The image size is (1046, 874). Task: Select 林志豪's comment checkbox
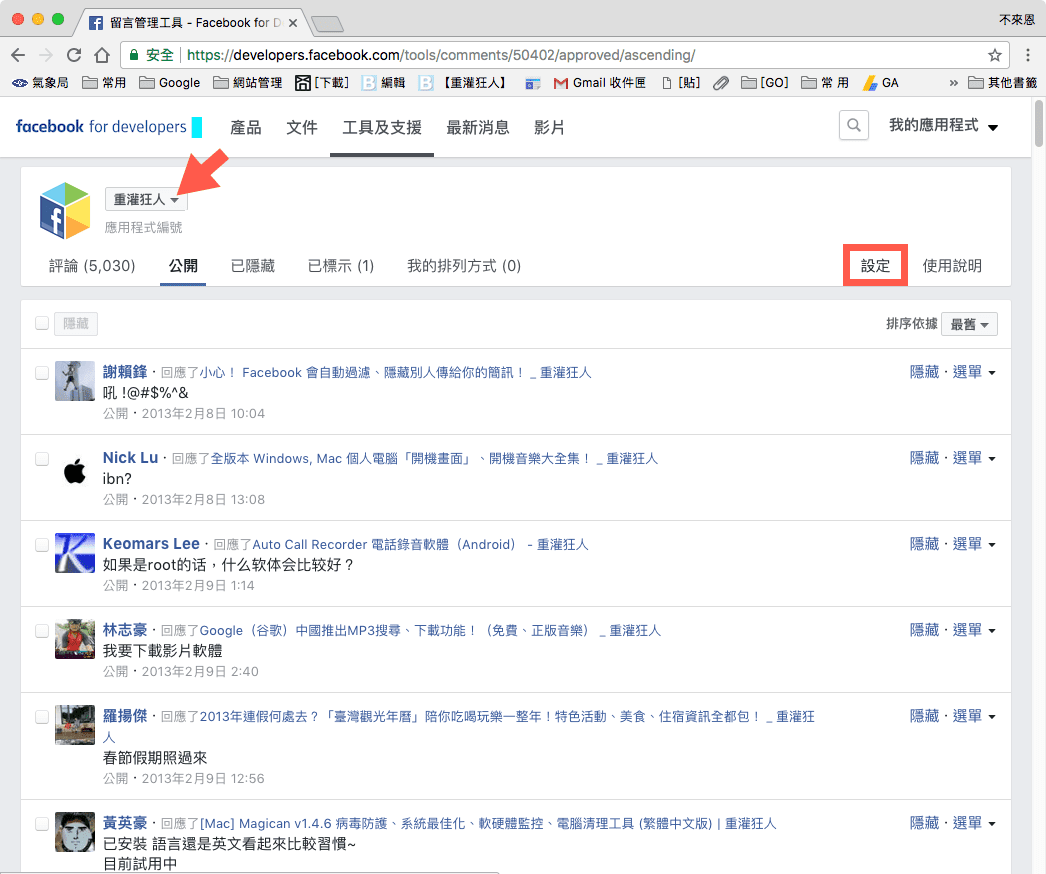(x=42, y=630)
